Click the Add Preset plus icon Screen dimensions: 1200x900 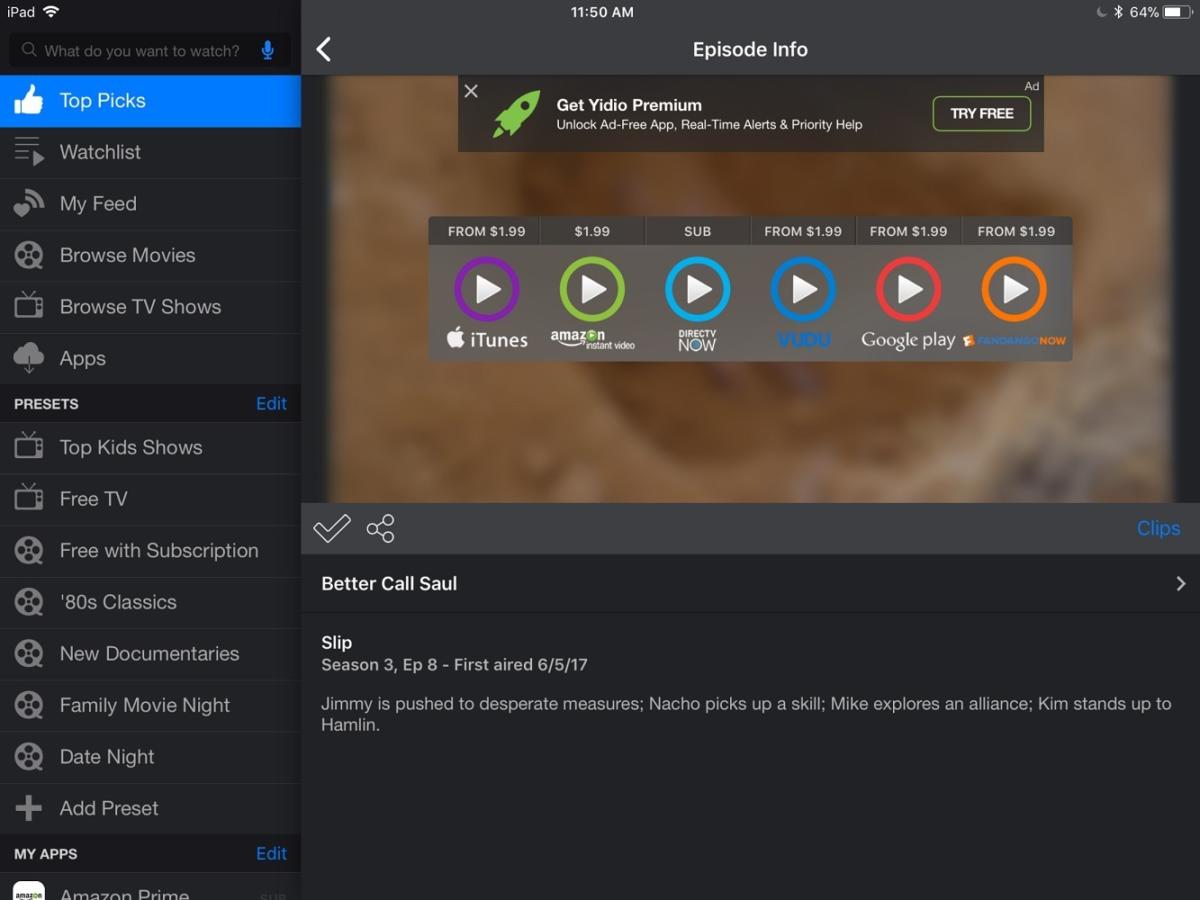pos(29,808)
